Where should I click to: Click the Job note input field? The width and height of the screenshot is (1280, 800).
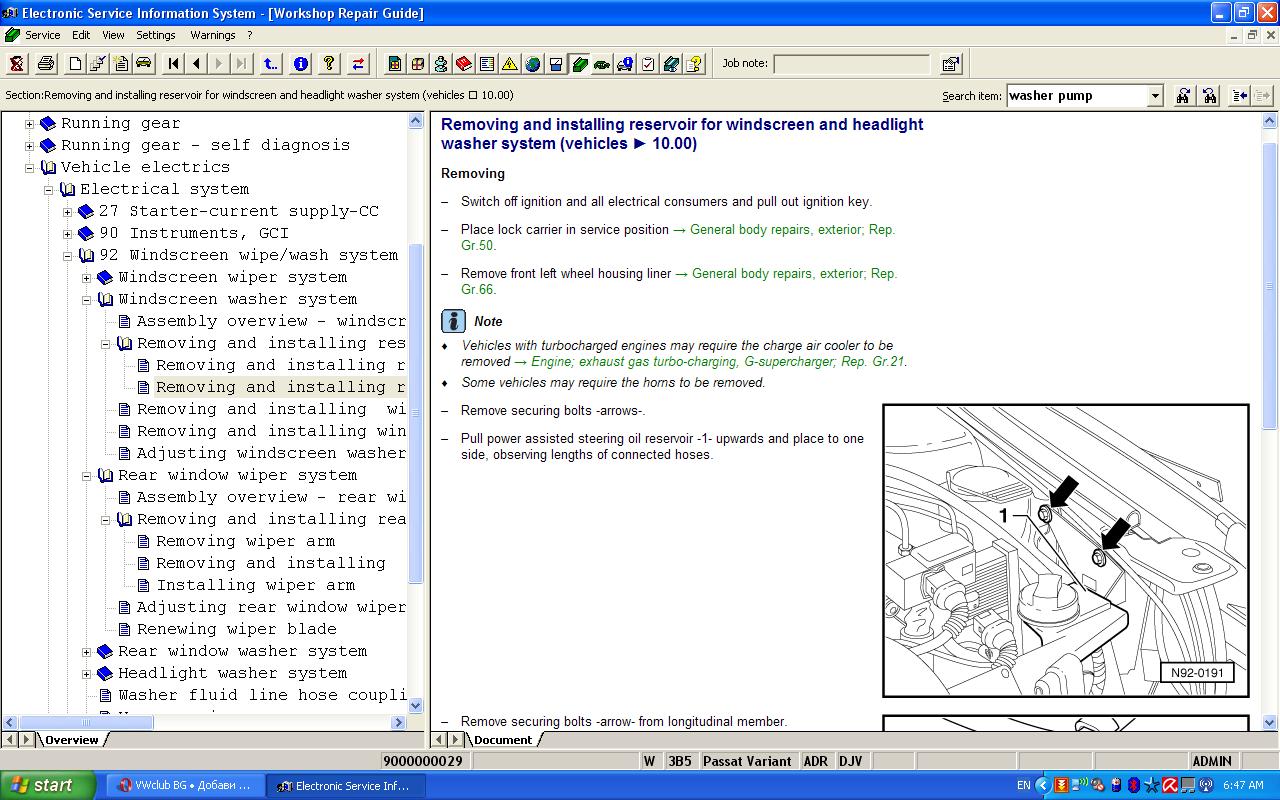tap(851, 64)
